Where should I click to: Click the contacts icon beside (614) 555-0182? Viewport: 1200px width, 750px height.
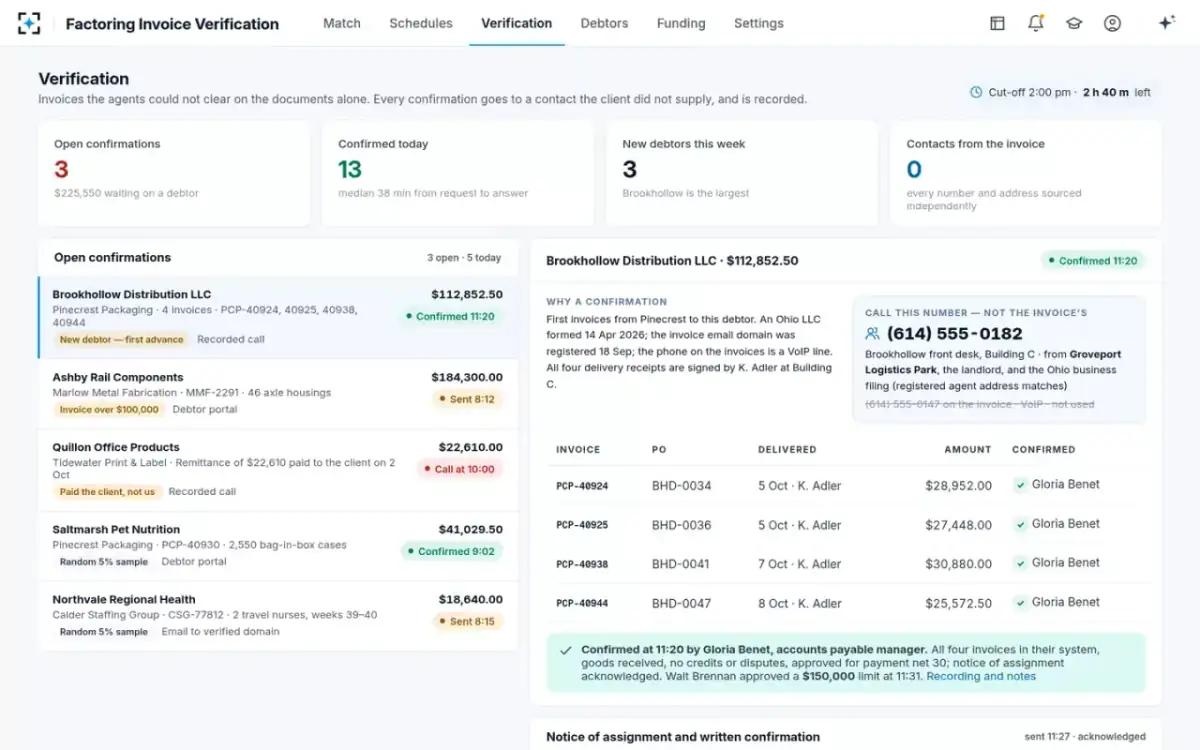point(873,334)
